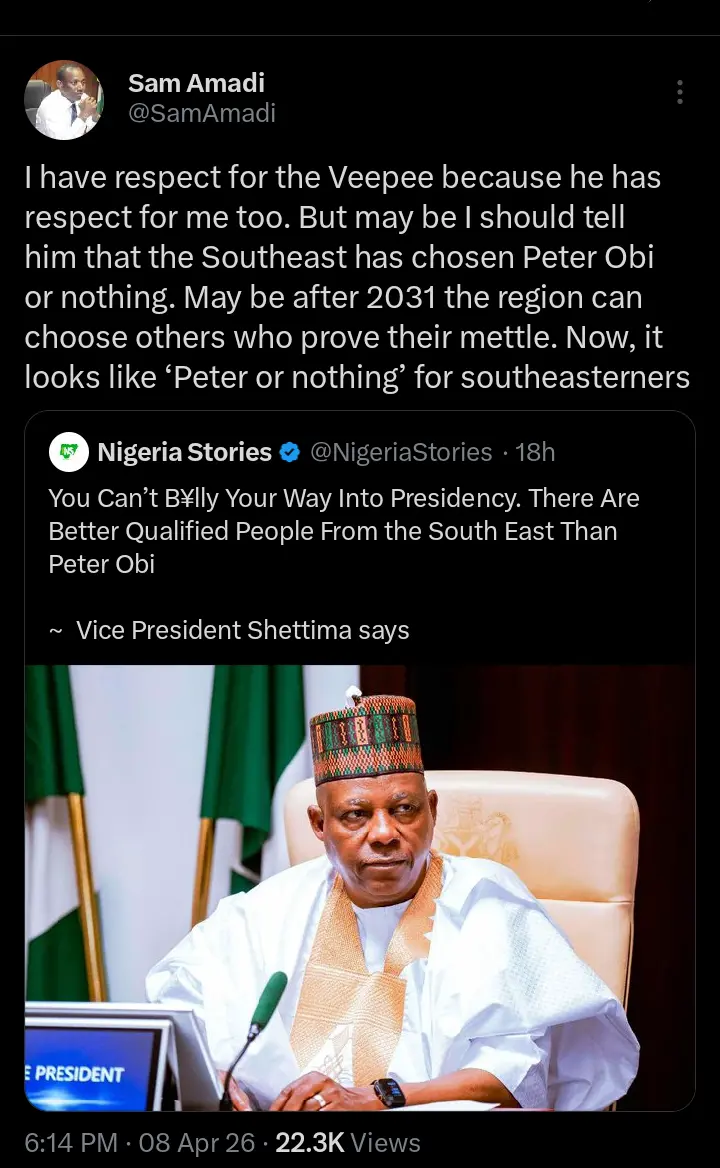Click the Nigeria Stories avatar logo
This screenshot has height=1168, width=720.
[69, 452]
